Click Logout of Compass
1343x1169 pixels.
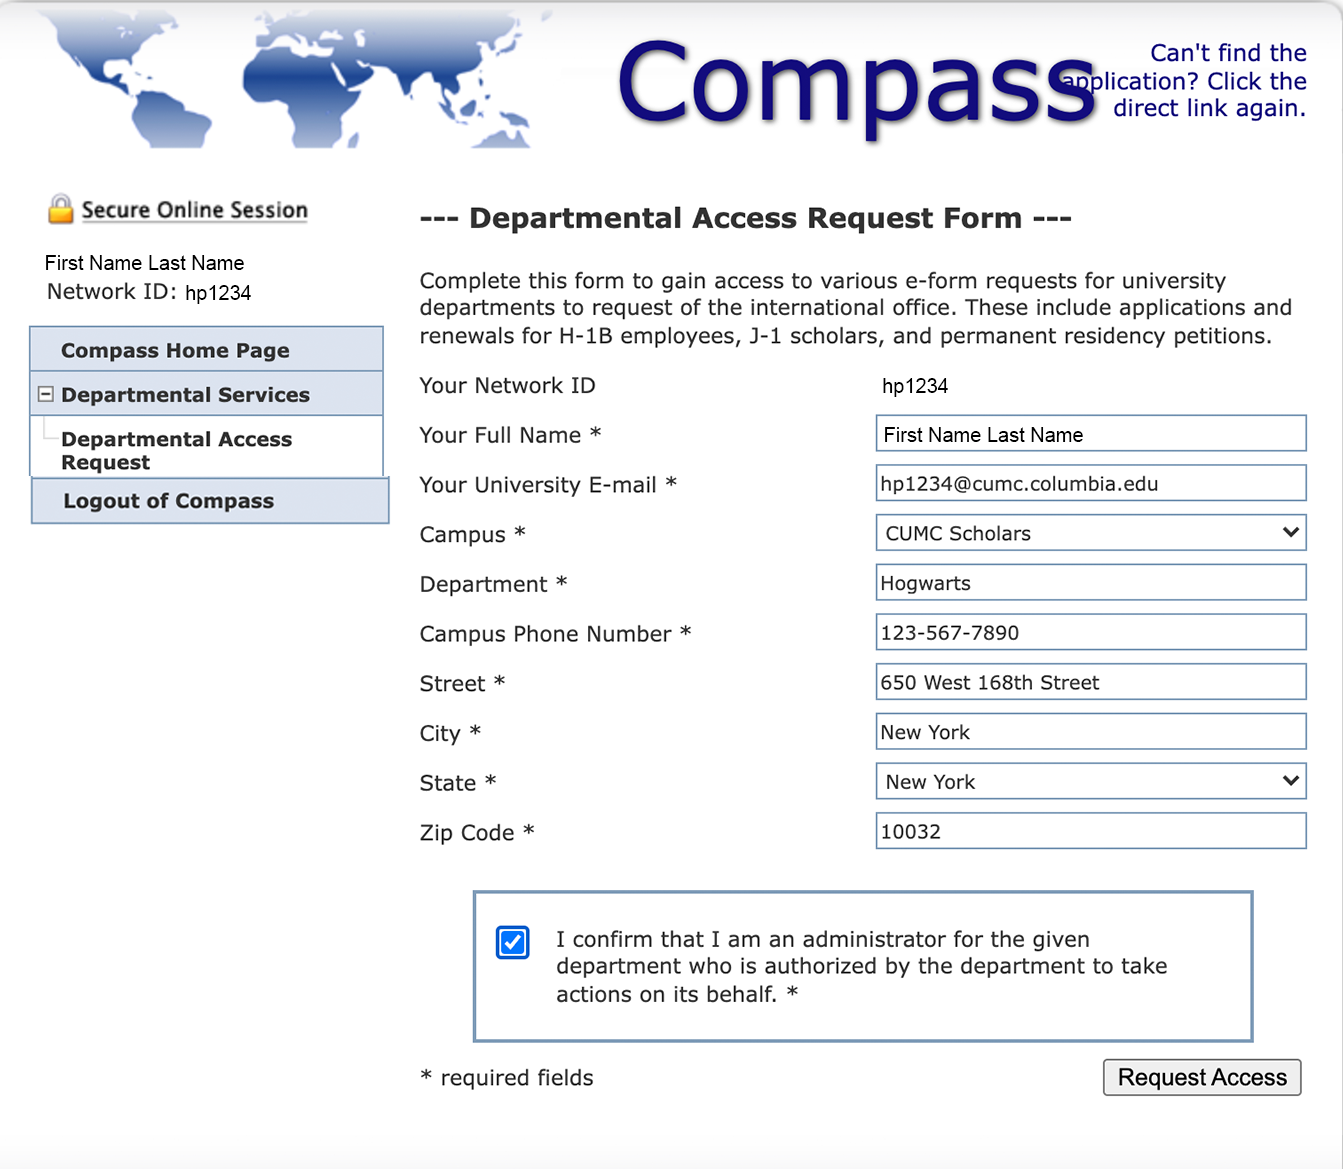(209, 501)
